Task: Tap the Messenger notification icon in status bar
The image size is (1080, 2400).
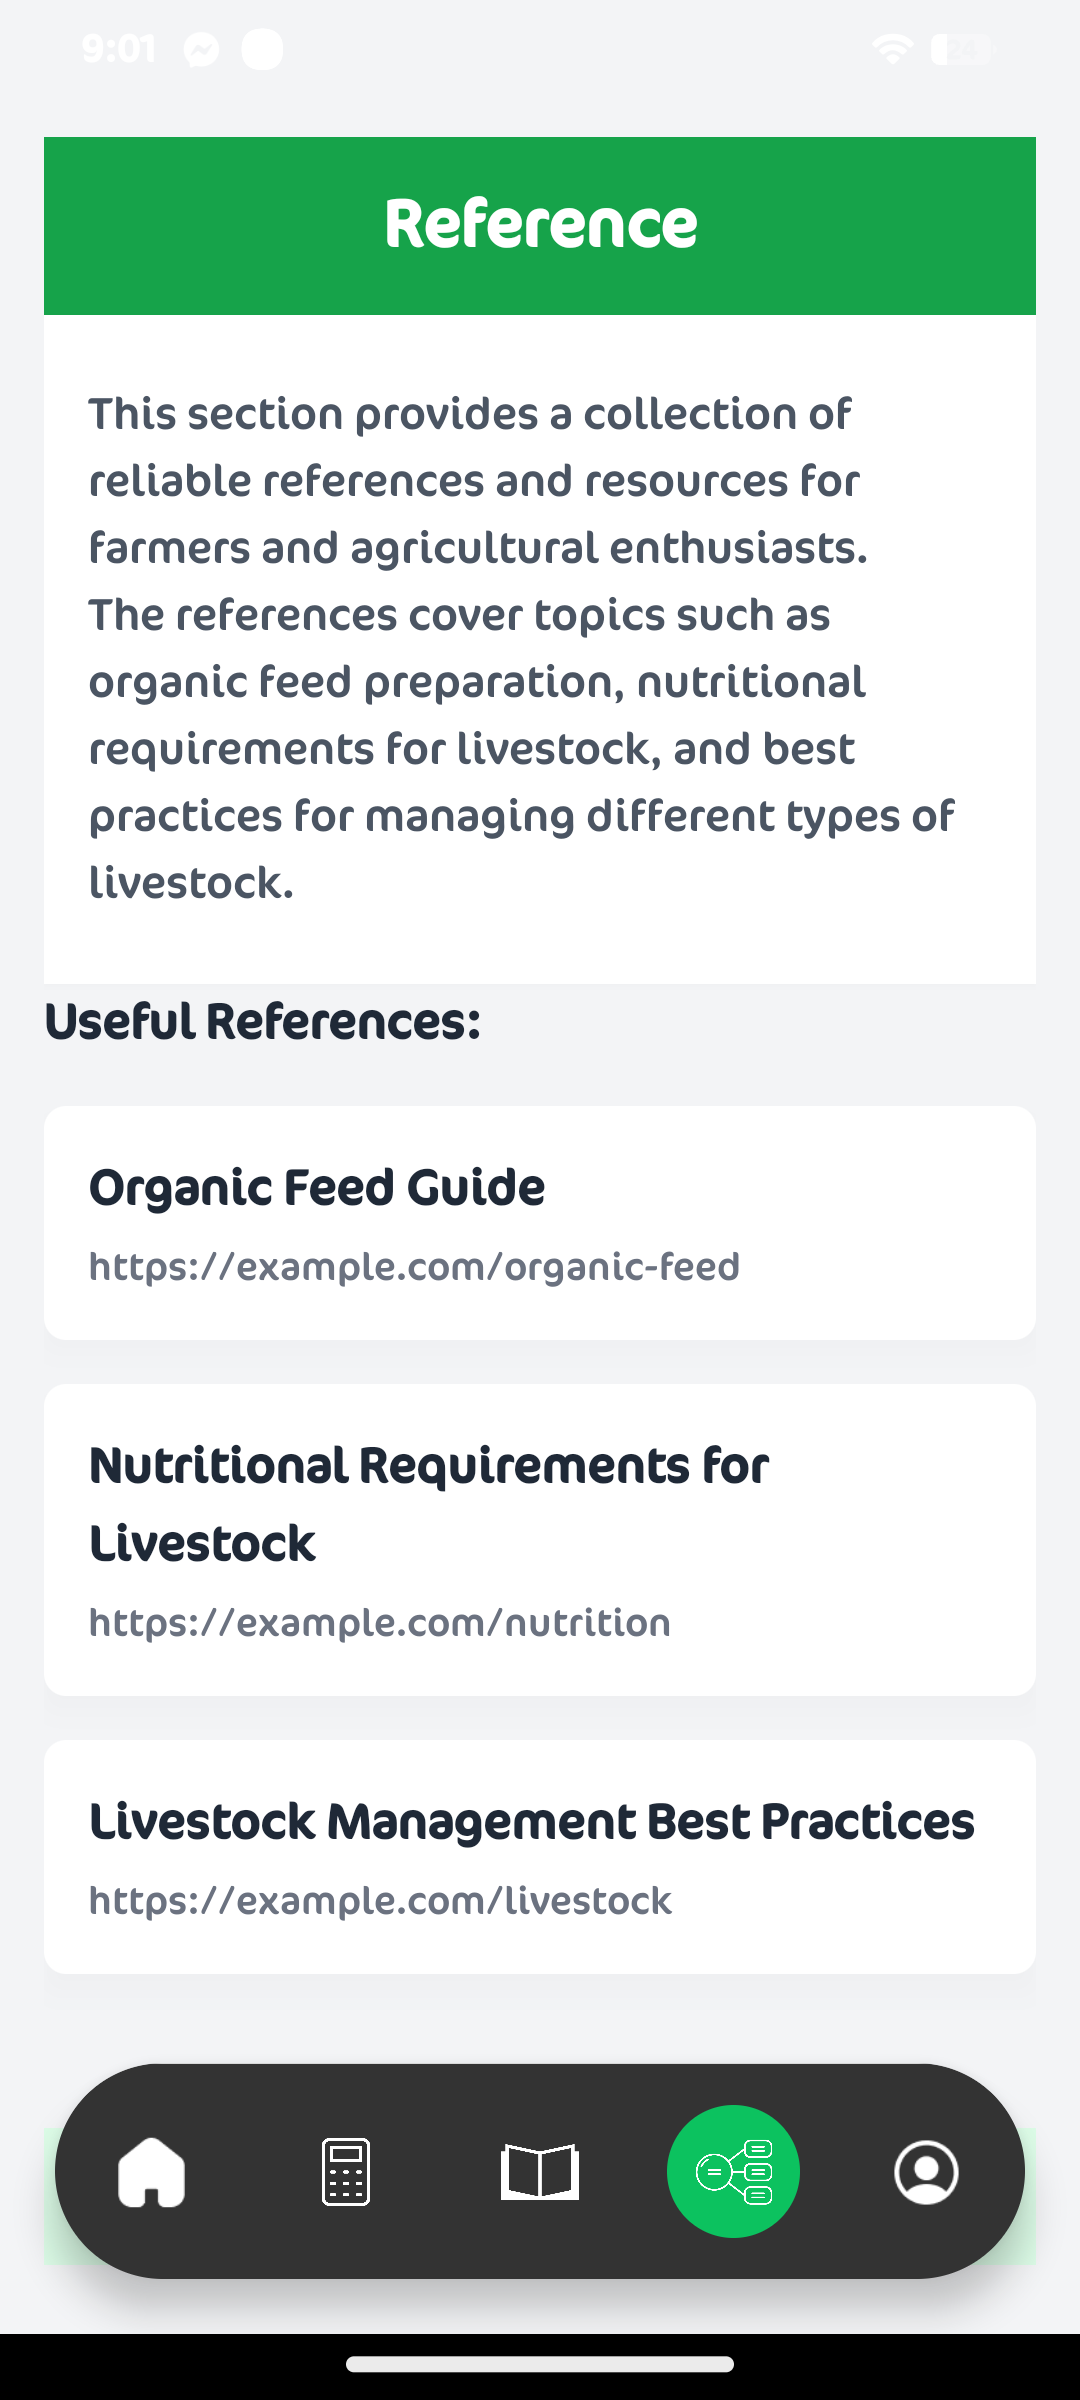Action: pos(201,49)
